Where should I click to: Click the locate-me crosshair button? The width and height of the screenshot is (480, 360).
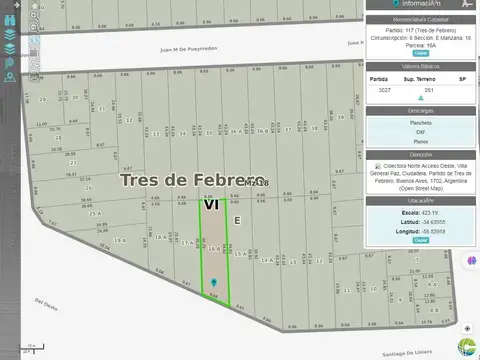pos(467,329)
